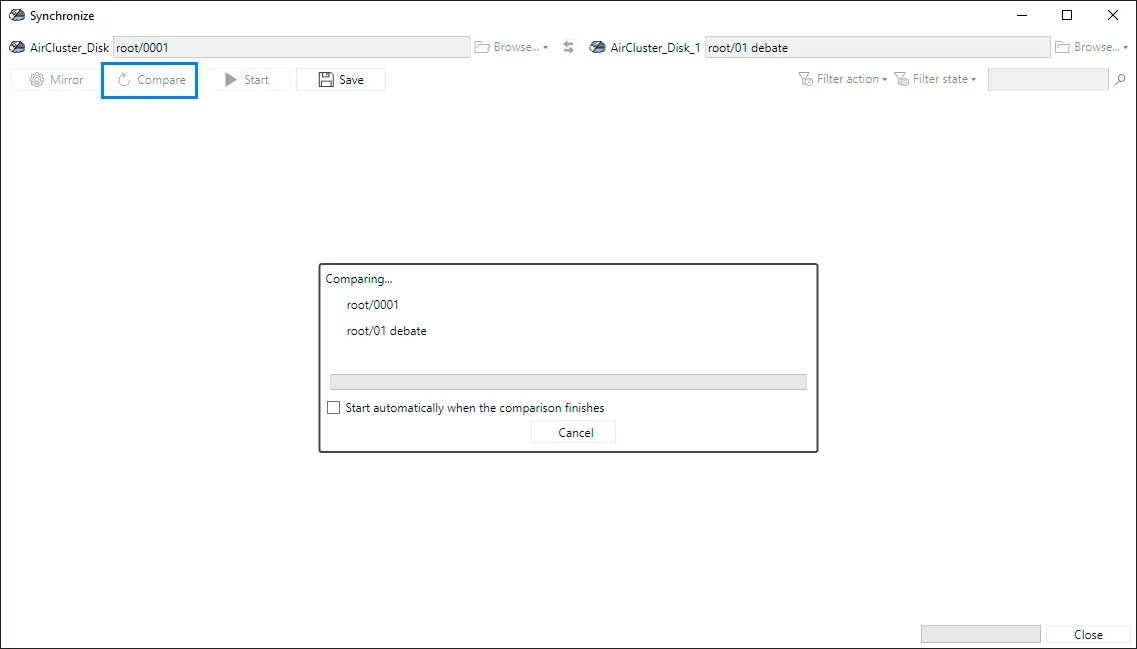Click the search filter text box
1137x649 pixels.
(1048, 79)
